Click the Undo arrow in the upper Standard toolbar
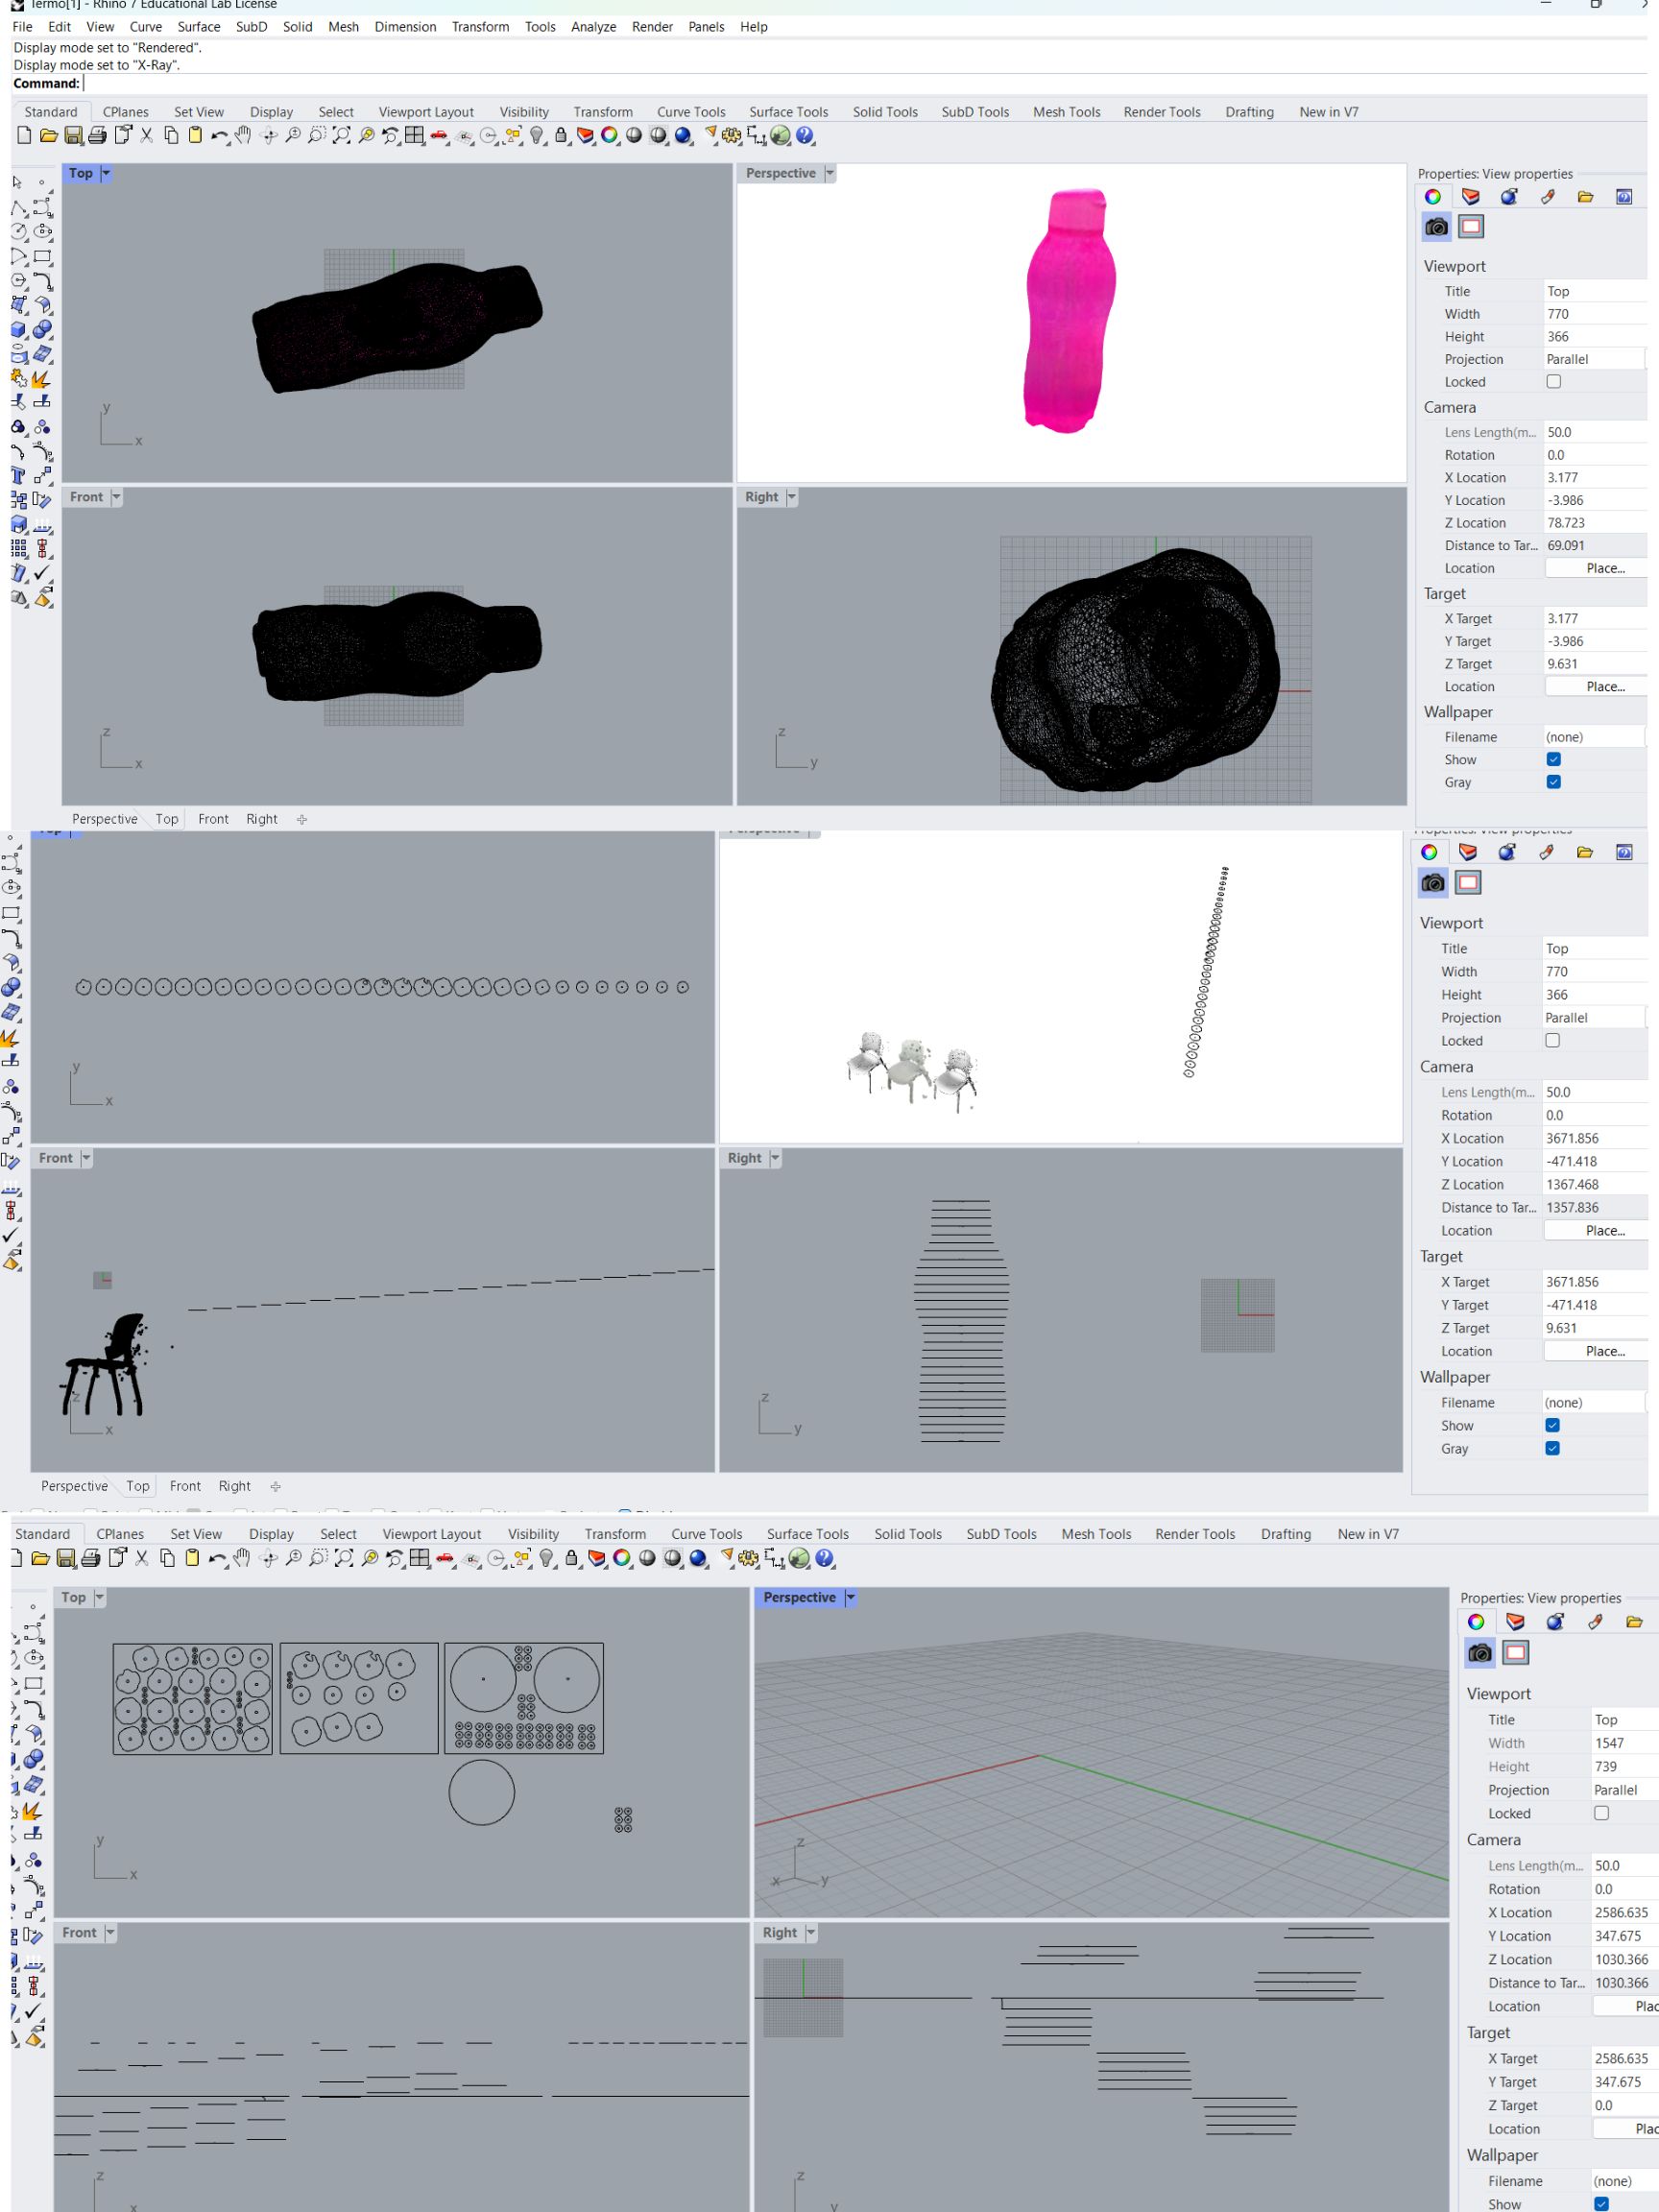 [x=219, y=136]
